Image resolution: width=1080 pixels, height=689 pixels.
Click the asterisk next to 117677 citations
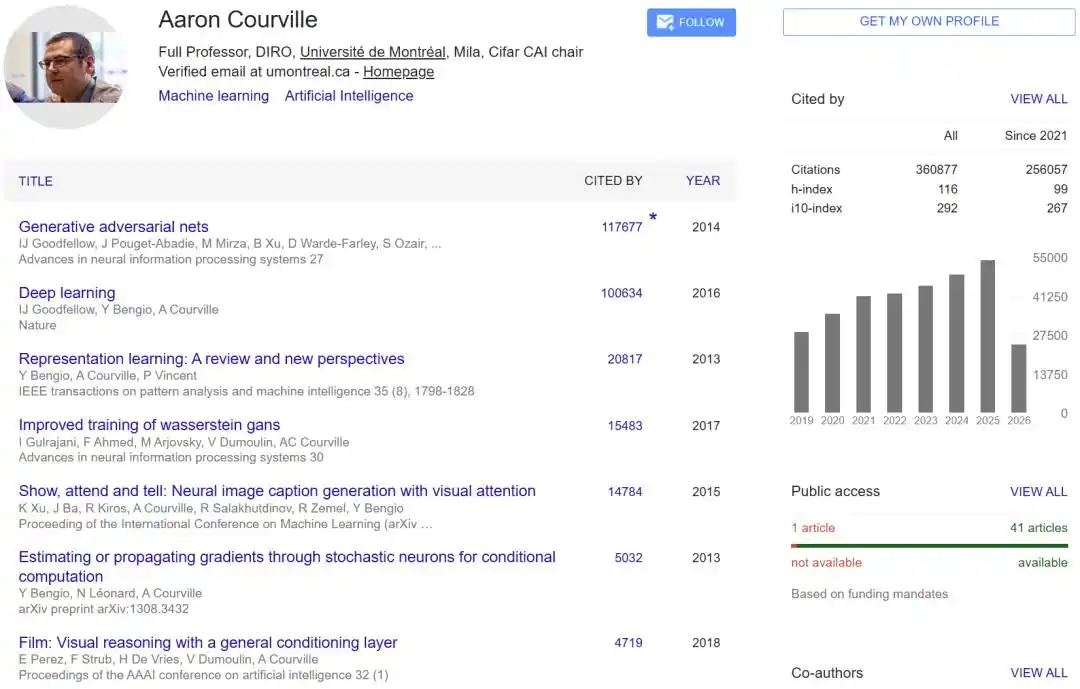[653, 217]
